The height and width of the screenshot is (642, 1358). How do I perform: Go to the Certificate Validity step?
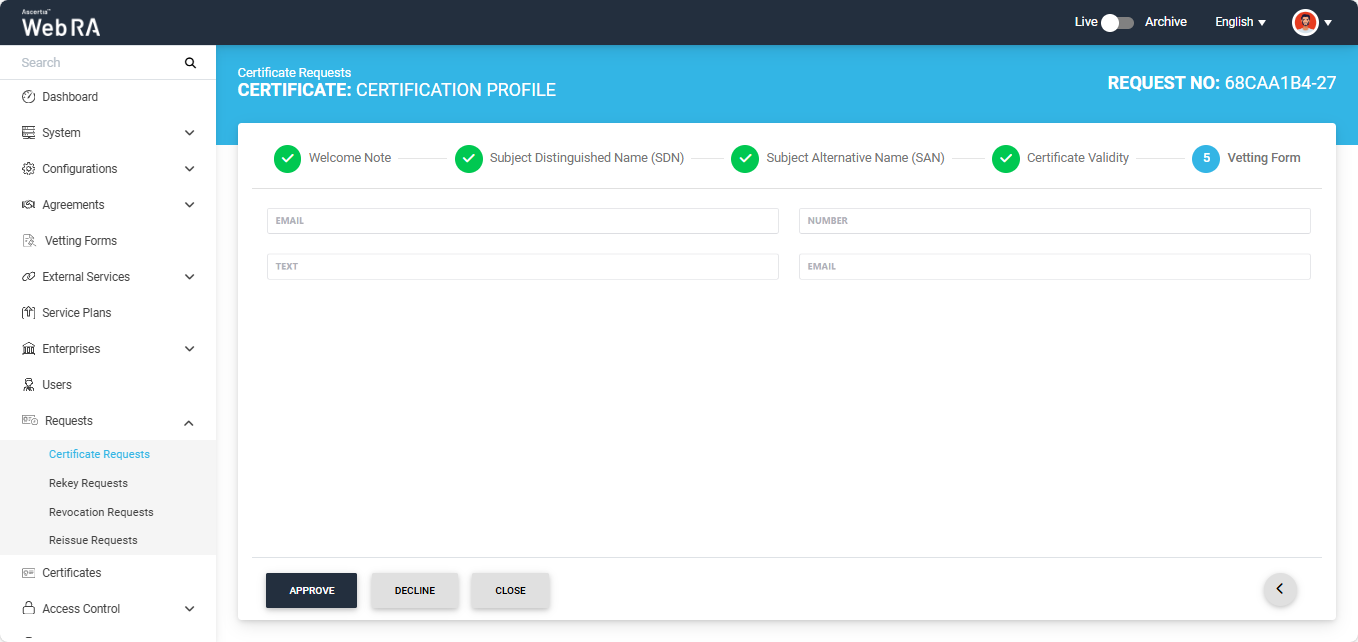point(1077,158)
